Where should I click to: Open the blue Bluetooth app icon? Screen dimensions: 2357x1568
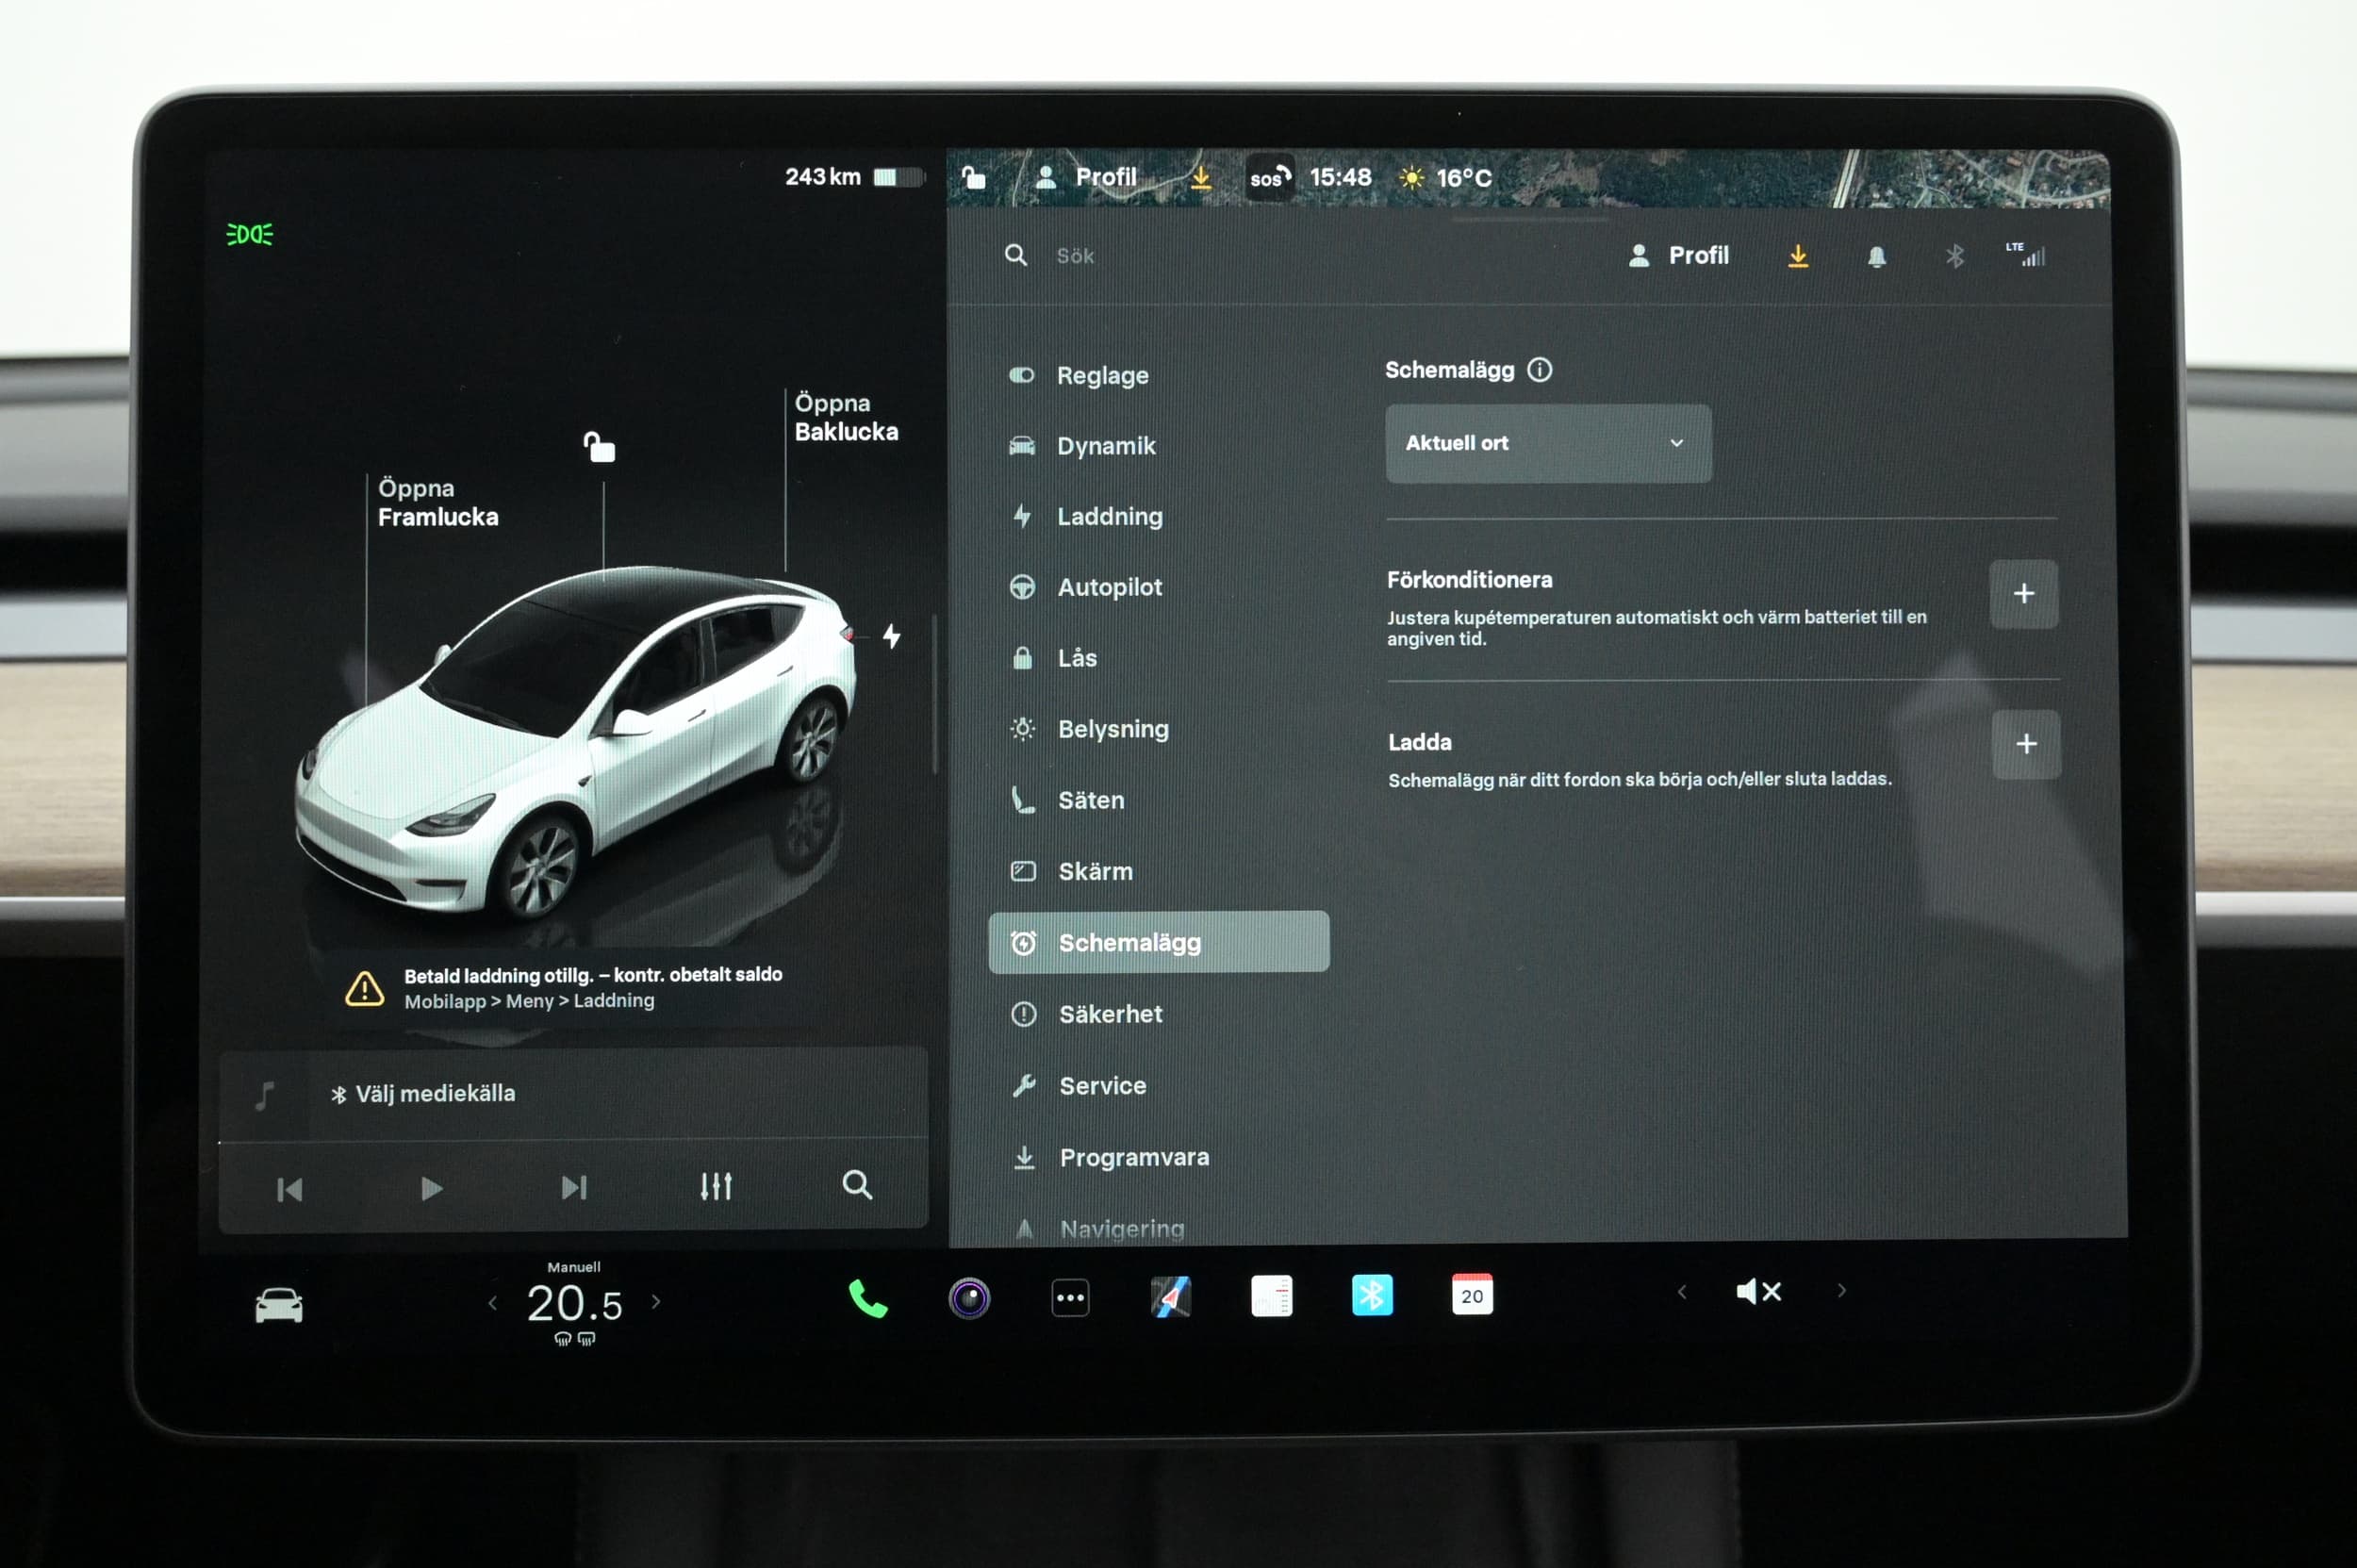click(x=1372, y=1295)
